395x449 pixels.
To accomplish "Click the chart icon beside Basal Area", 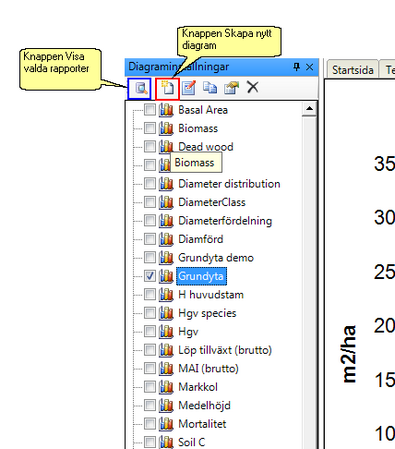I will coord(166,110).
